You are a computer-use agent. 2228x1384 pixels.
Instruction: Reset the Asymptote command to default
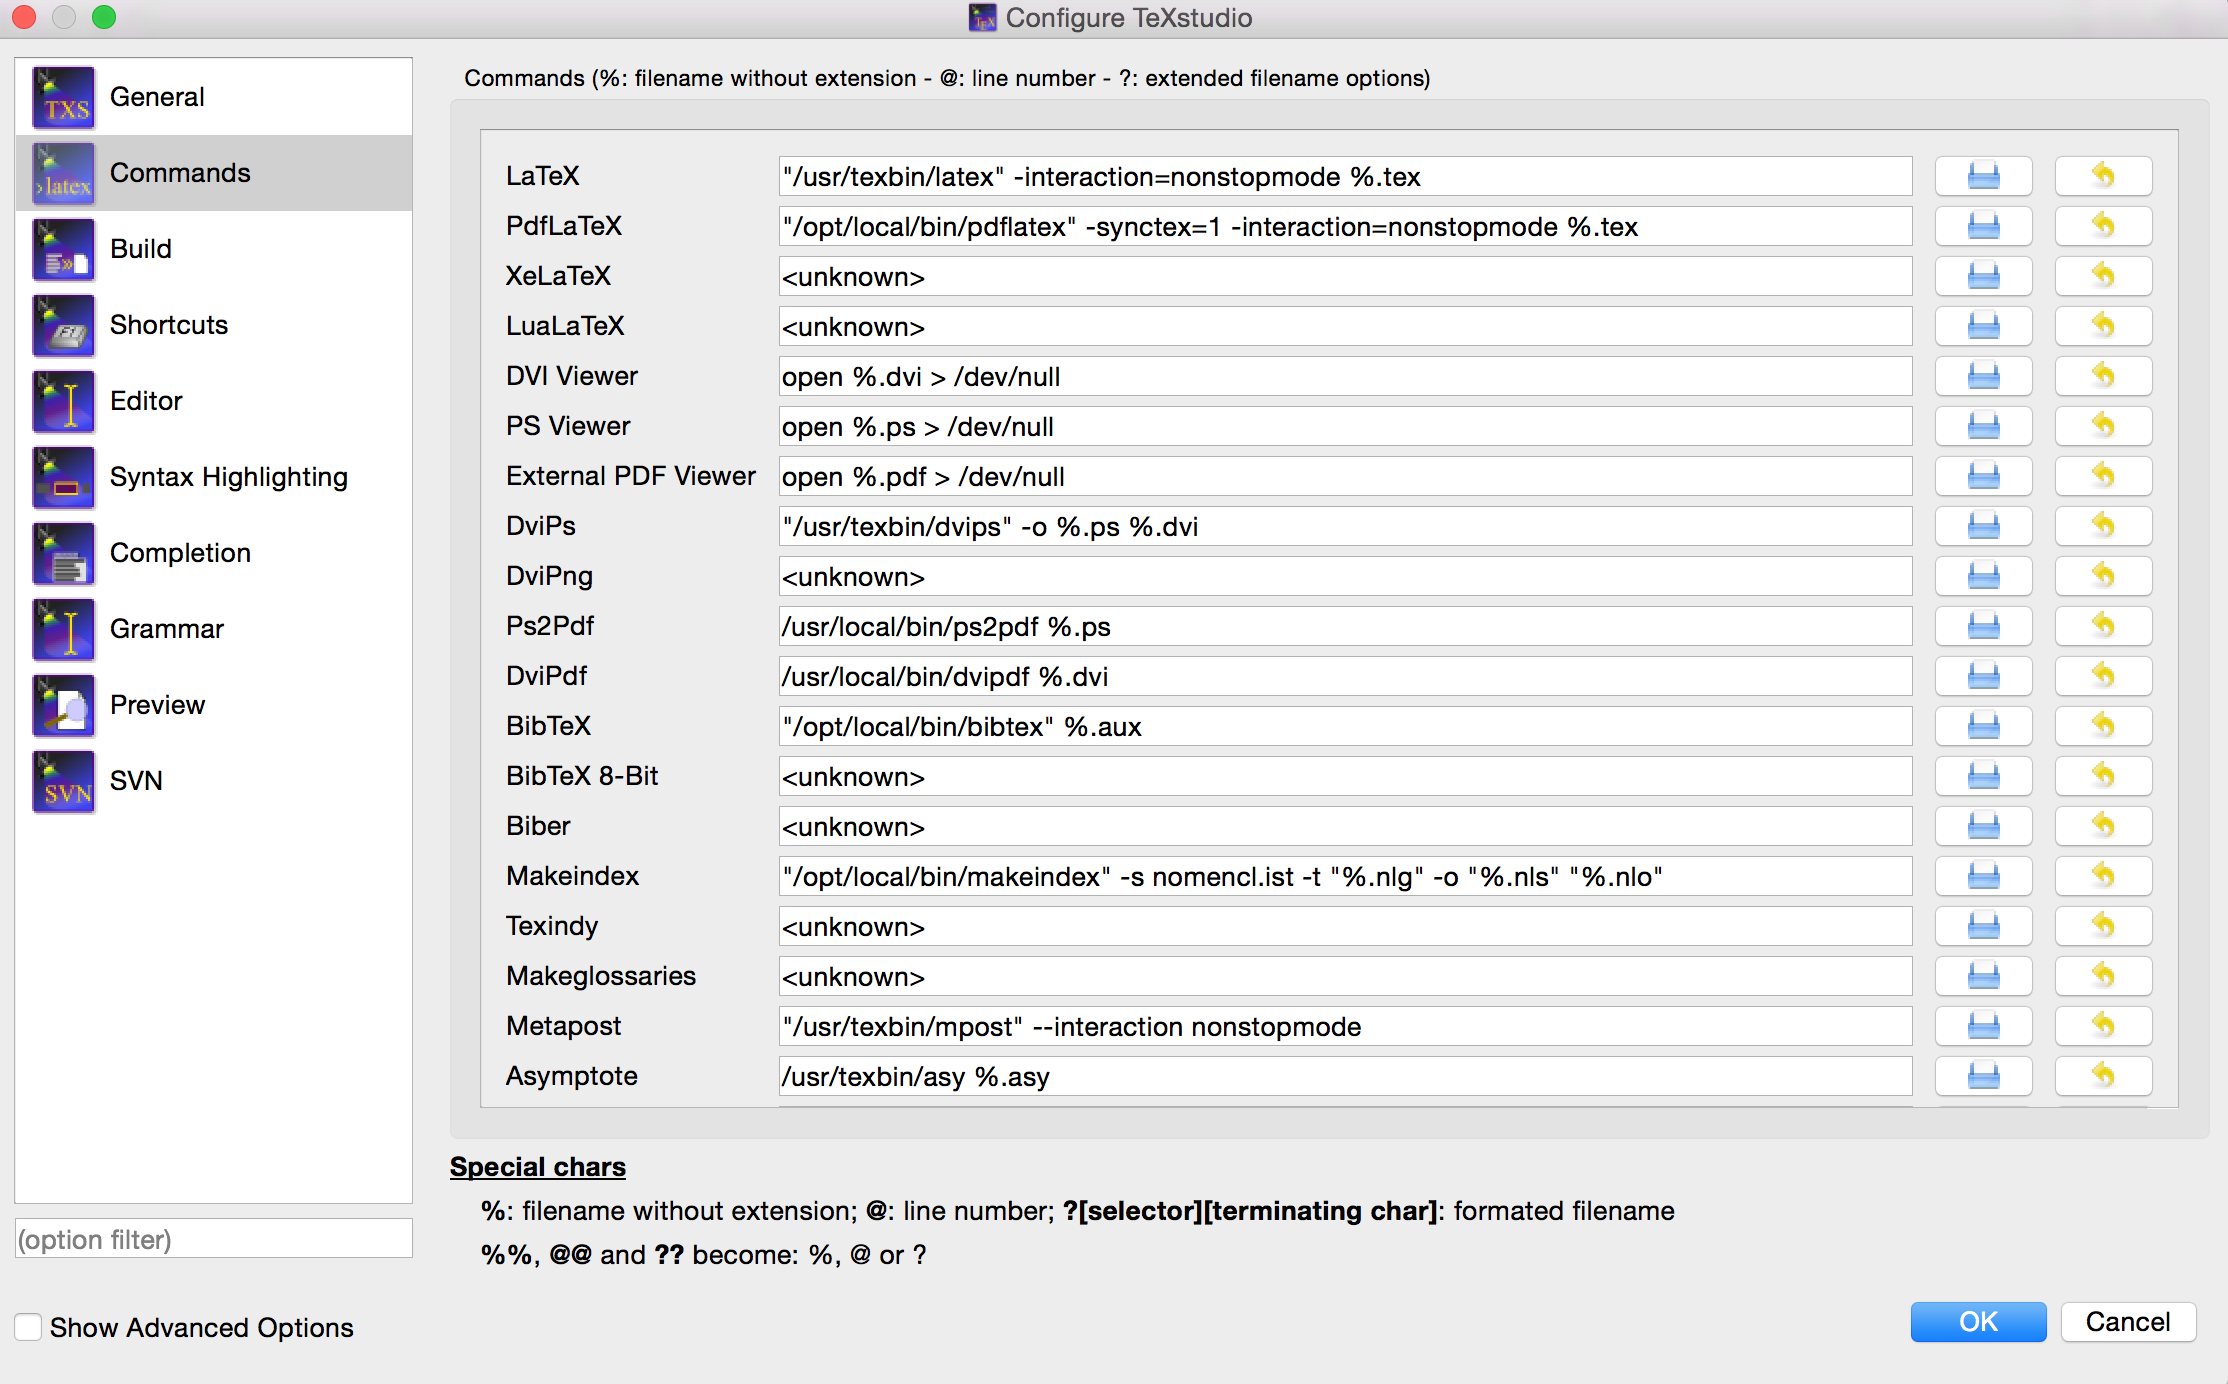pyautogui.click(x=2103, y=1076)
